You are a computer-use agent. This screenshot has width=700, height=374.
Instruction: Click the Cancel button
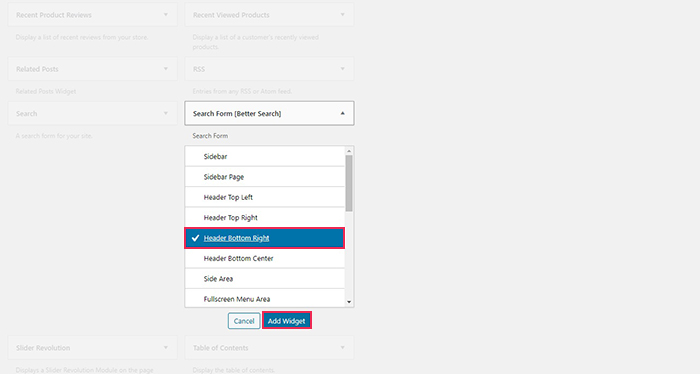(244, 320)
